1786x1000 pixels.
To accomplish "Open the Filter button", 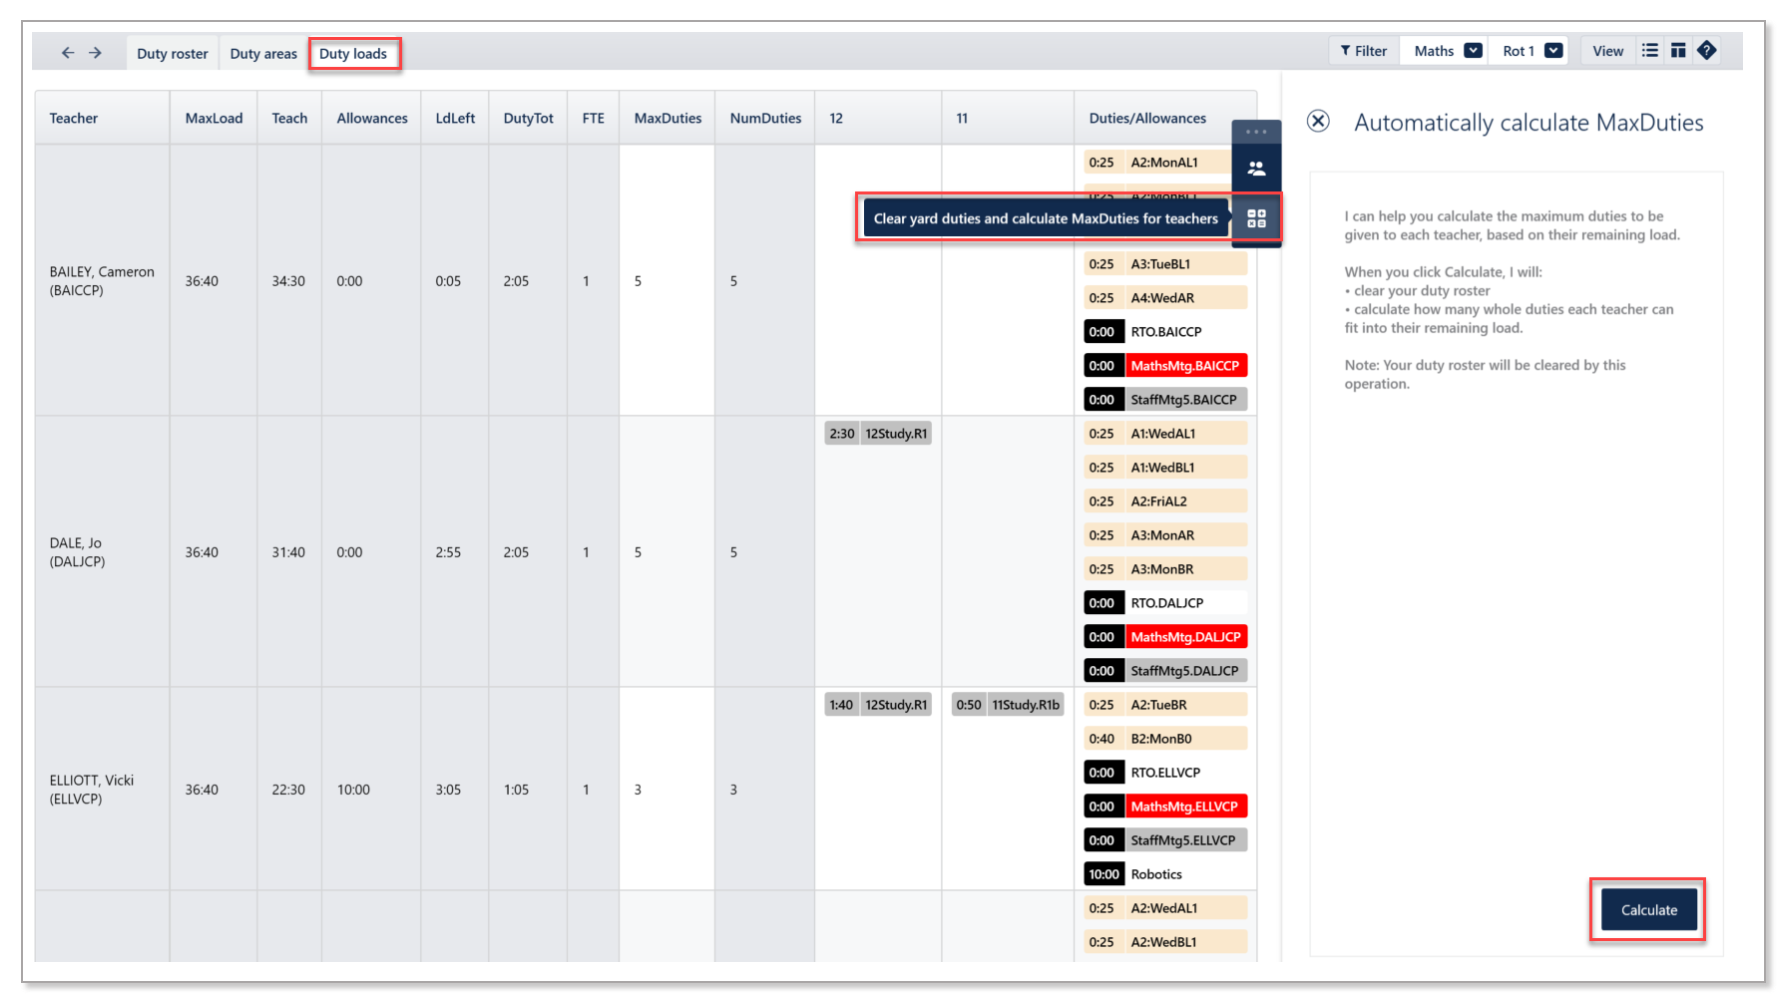I will click(x=1364, y=51).
